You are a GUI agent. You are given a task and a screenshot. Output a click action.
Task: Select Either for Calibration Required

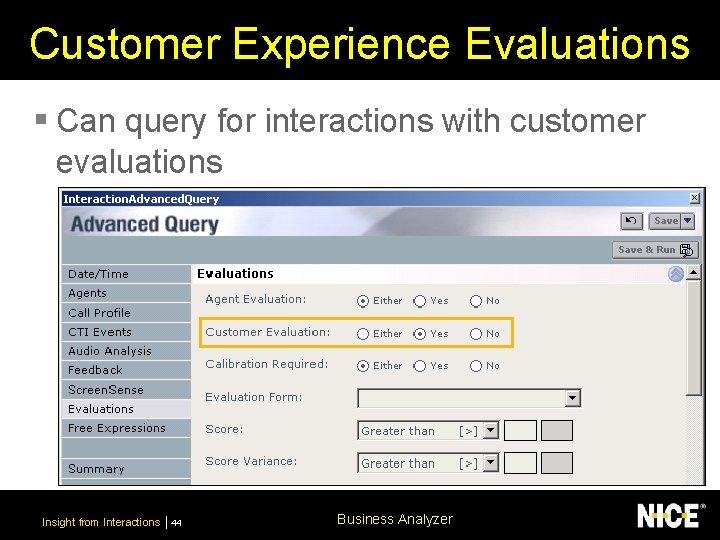[x=363, y=366]
